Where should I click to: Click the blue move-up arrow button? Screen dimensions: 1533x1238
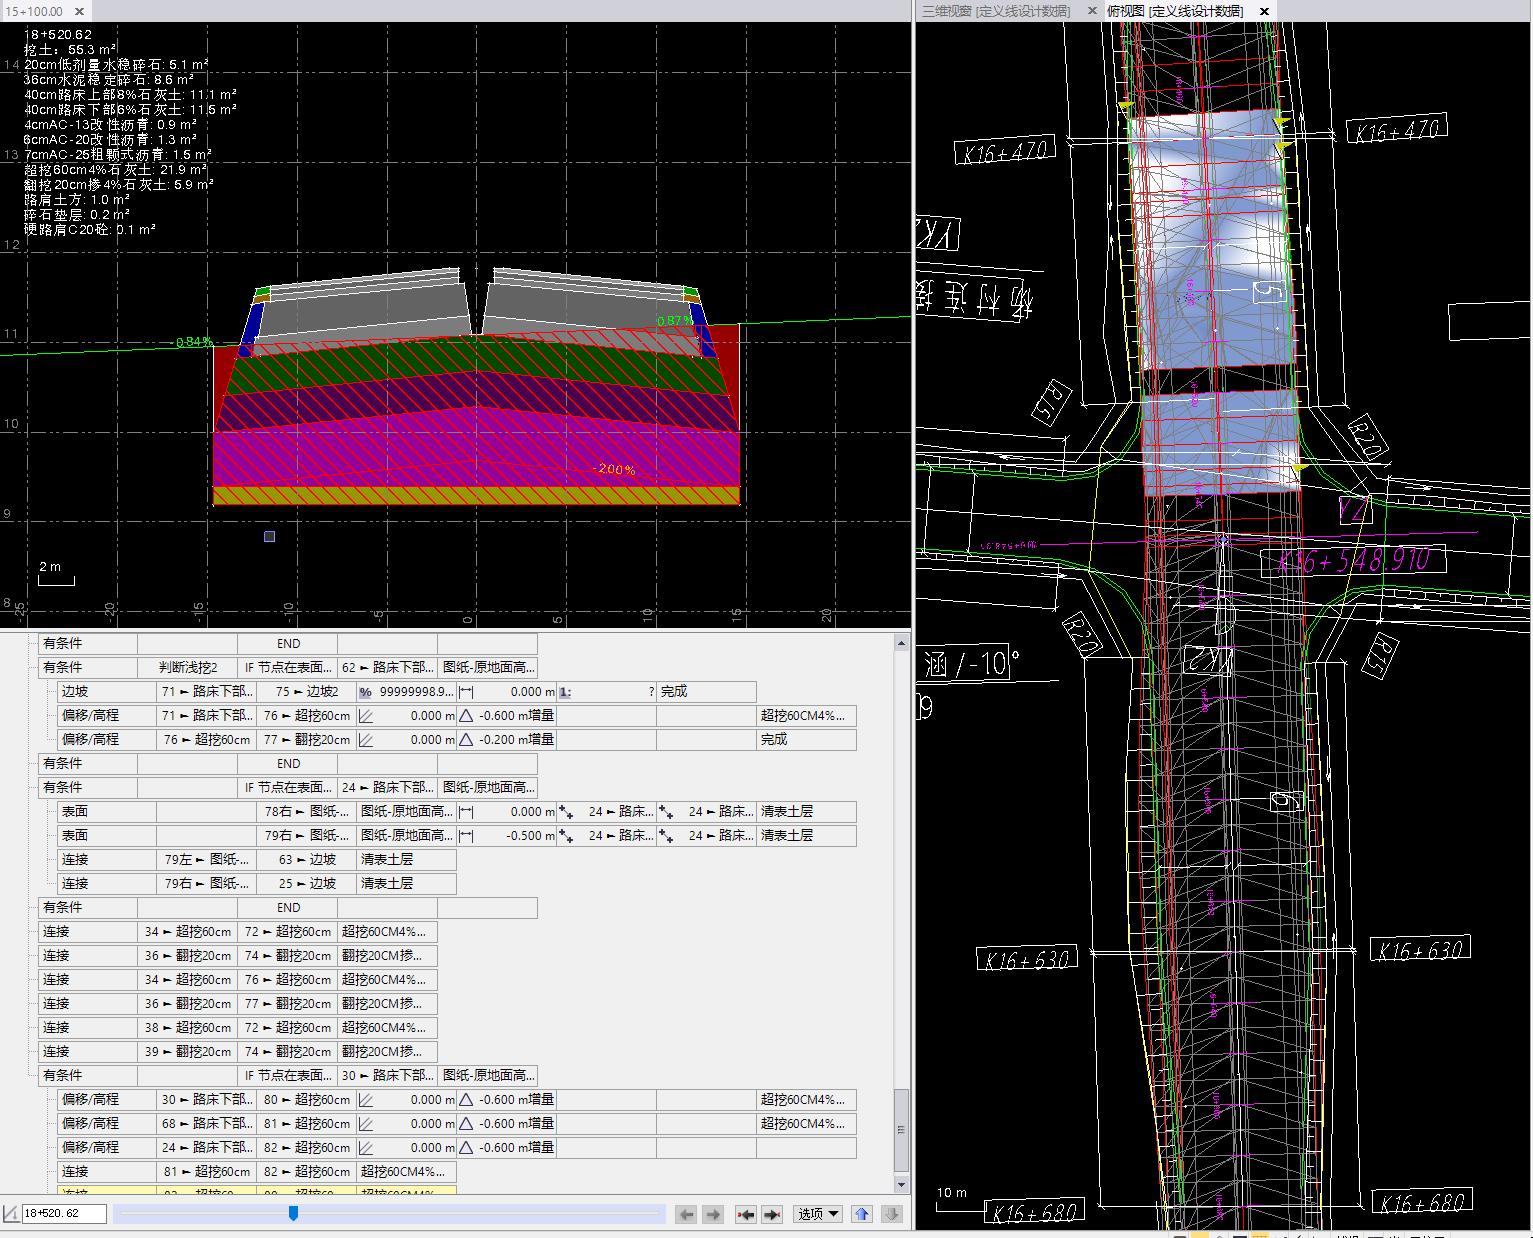(862, 1214)
